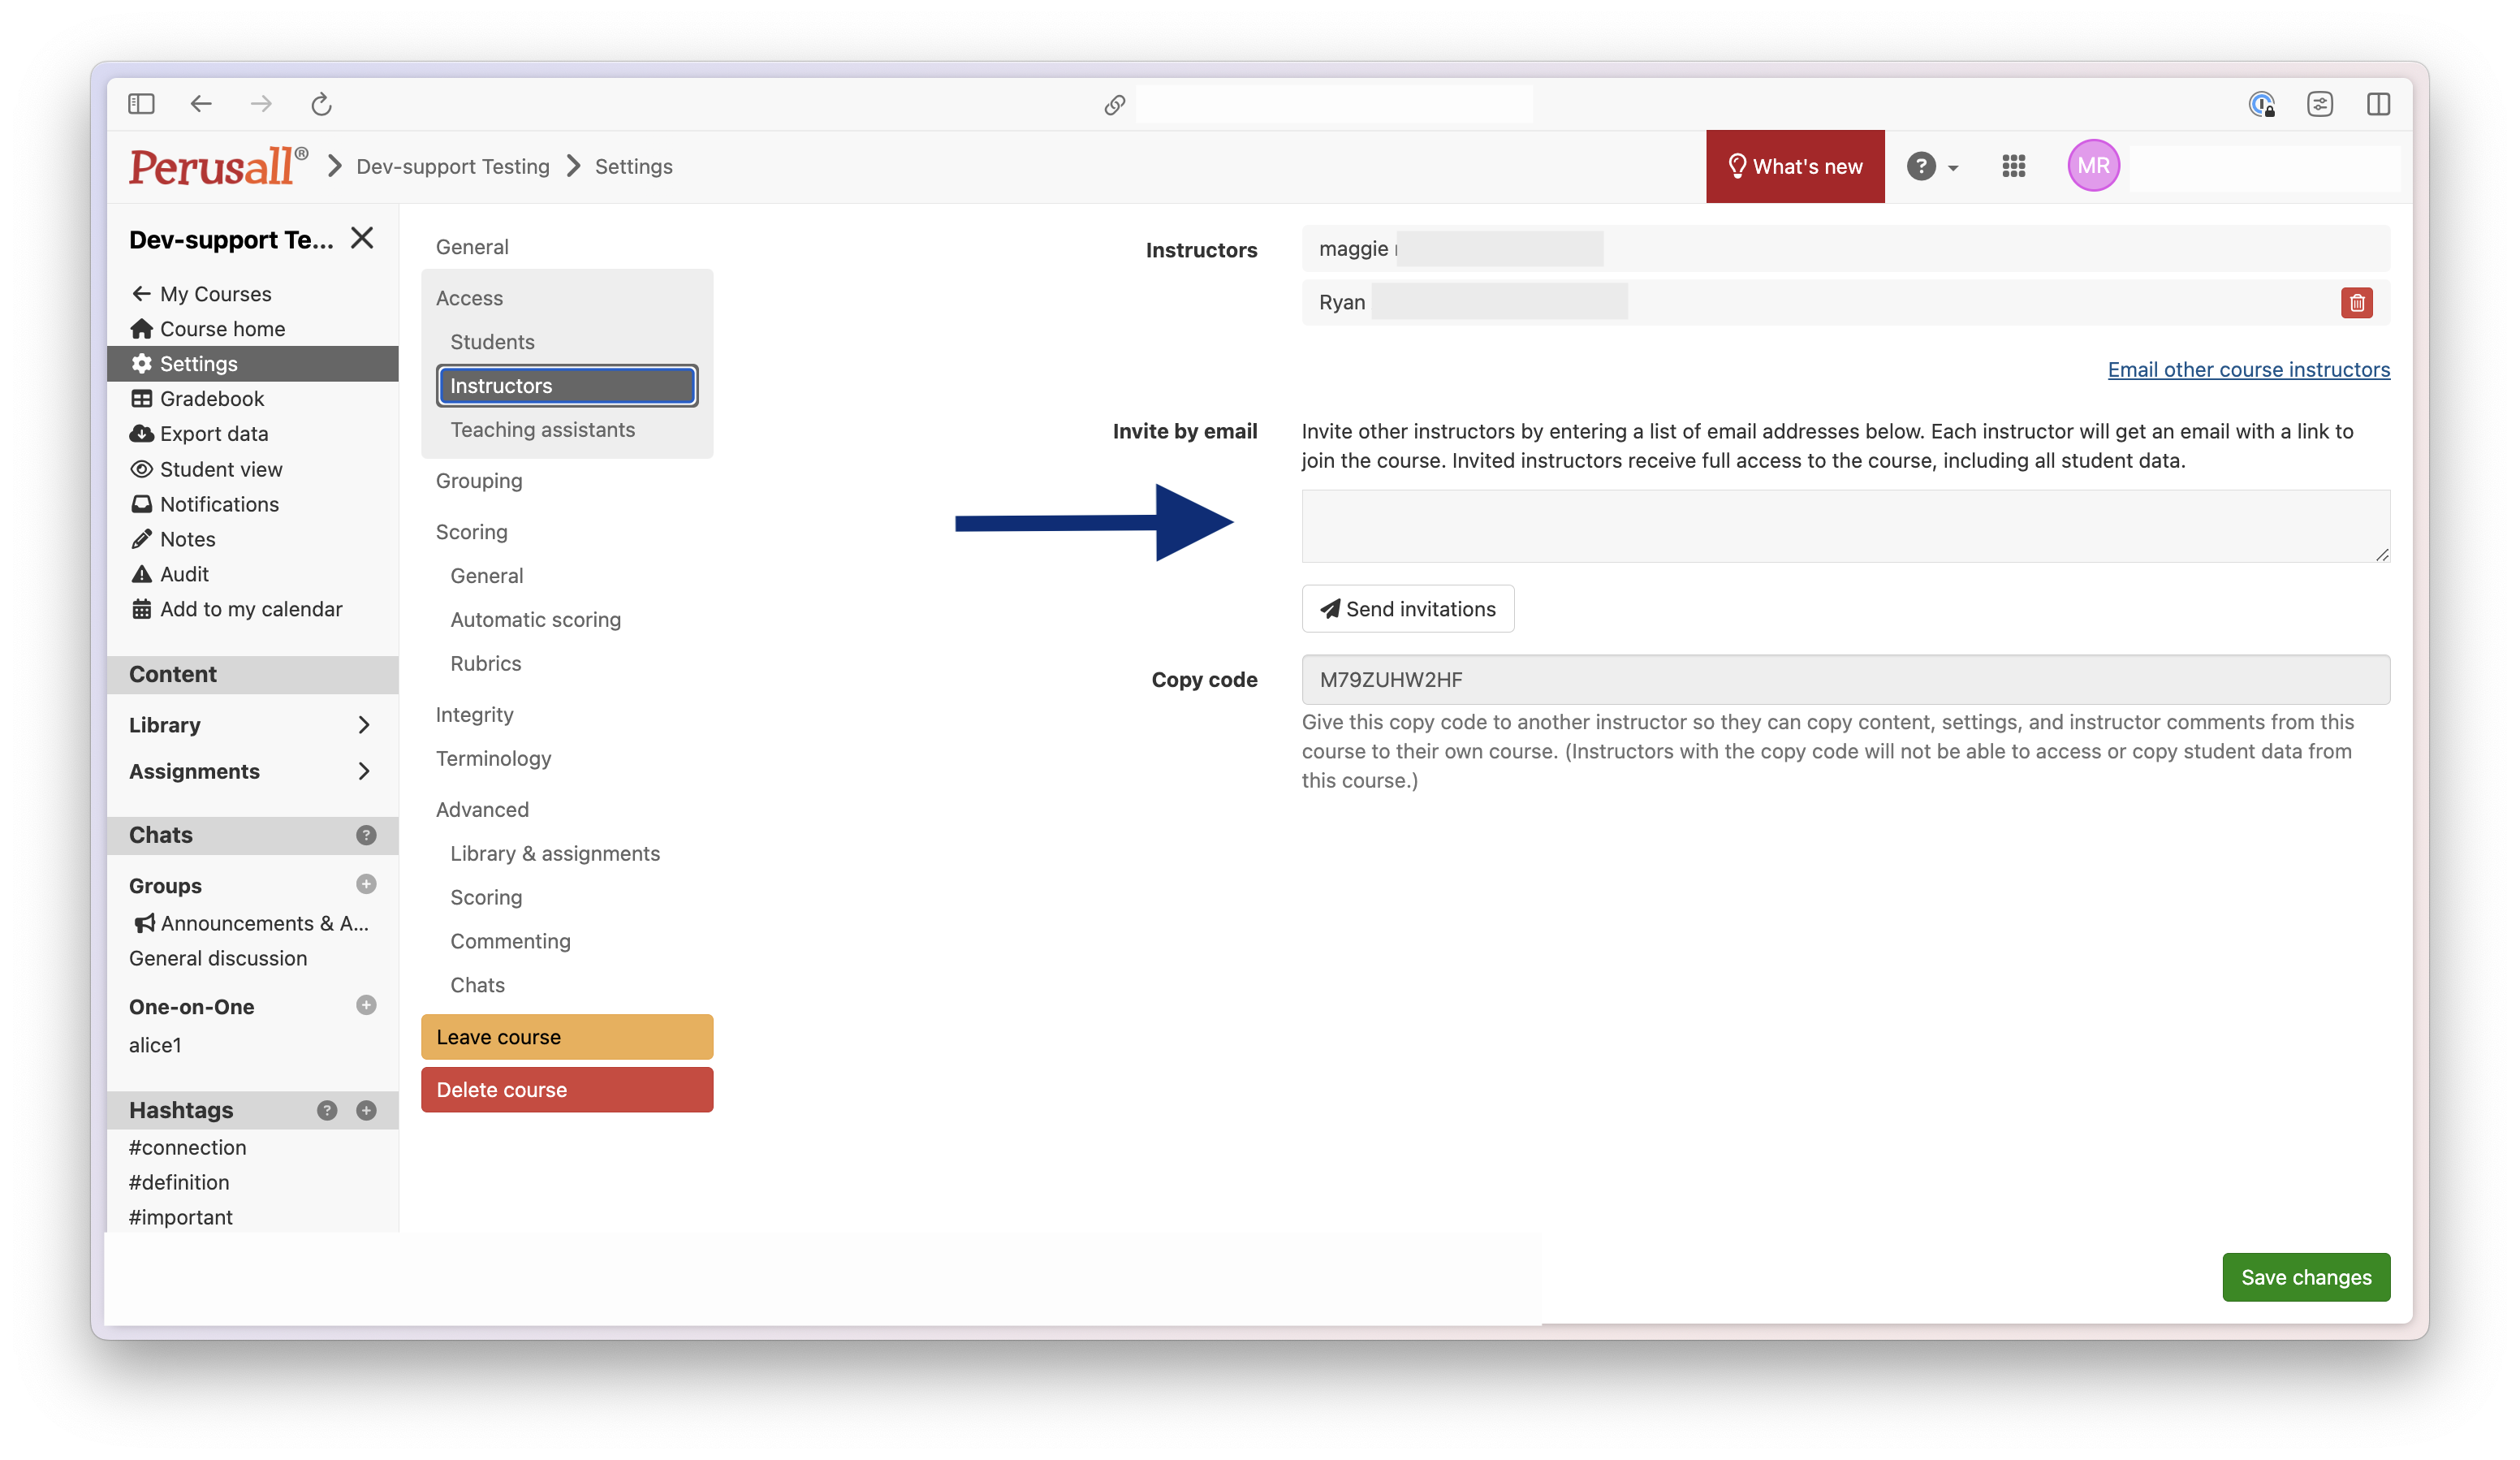Click the MR user avatar
This screenshot has height=1460, width=2520.
[2092, 167]
